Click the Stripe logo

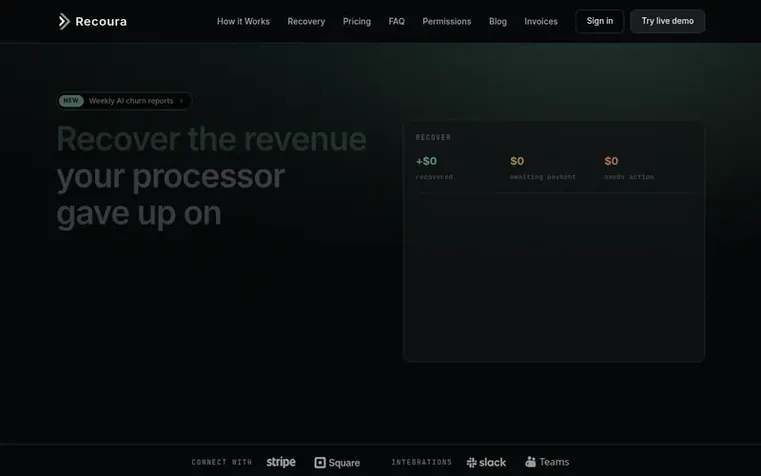click(281, 462)
